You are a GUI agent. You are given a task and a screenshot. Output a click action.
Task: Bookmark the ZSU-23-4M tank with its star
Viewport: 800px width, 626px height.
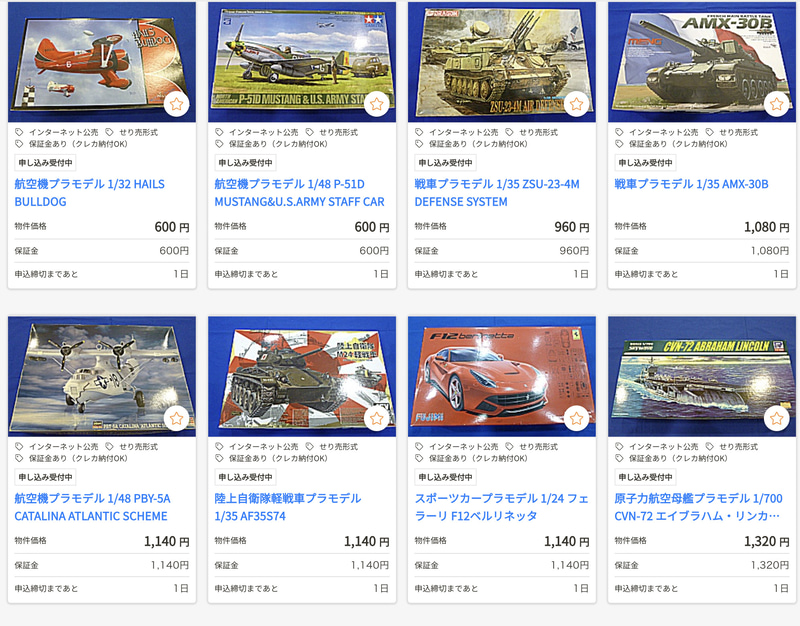pos(577,104)
